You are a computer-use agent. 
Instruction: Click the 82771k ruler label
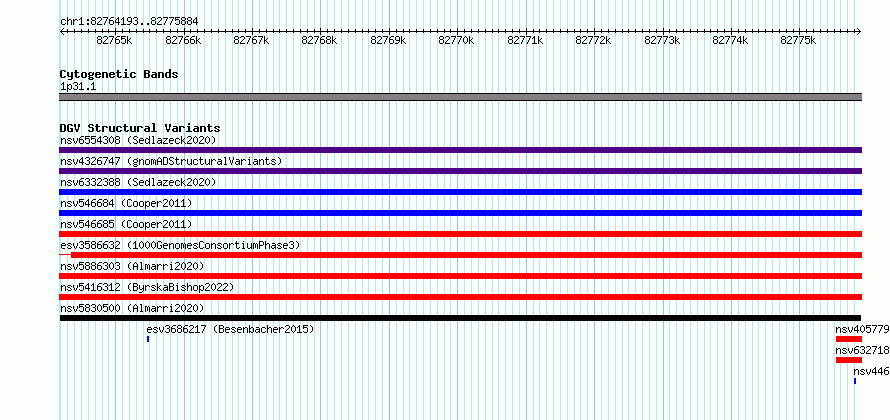coord(525,40)
